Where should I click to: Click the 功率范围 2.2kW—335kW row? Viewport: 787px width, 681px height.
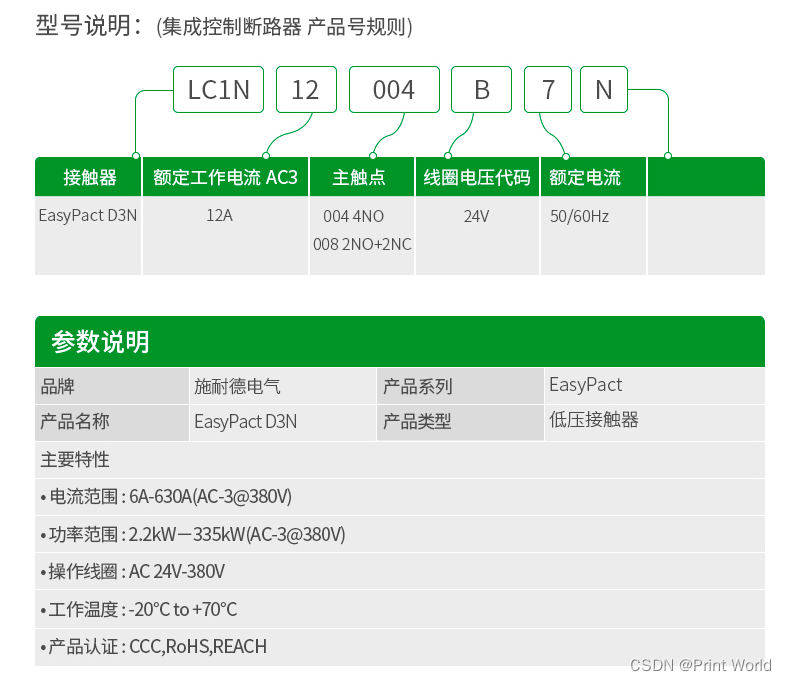tap(400, 534)
